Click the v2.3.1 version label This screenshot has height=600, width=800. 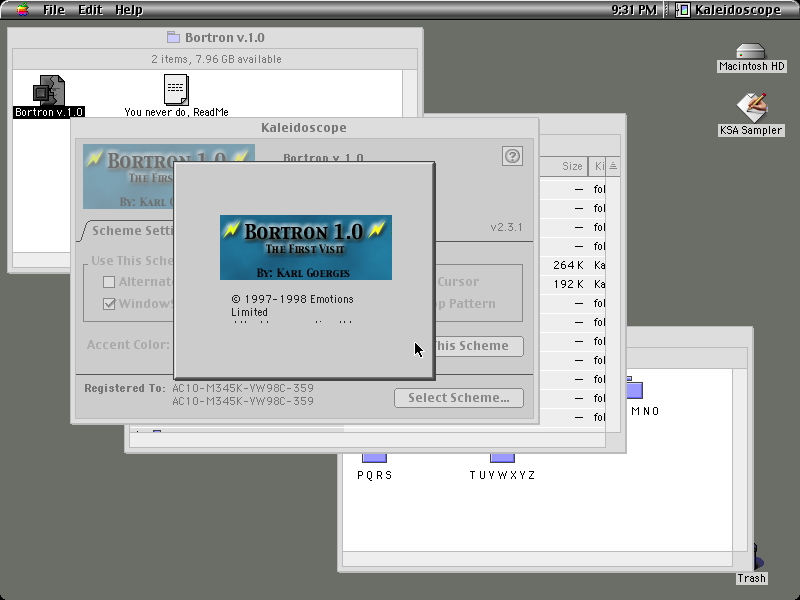click(x=506, y=227)
